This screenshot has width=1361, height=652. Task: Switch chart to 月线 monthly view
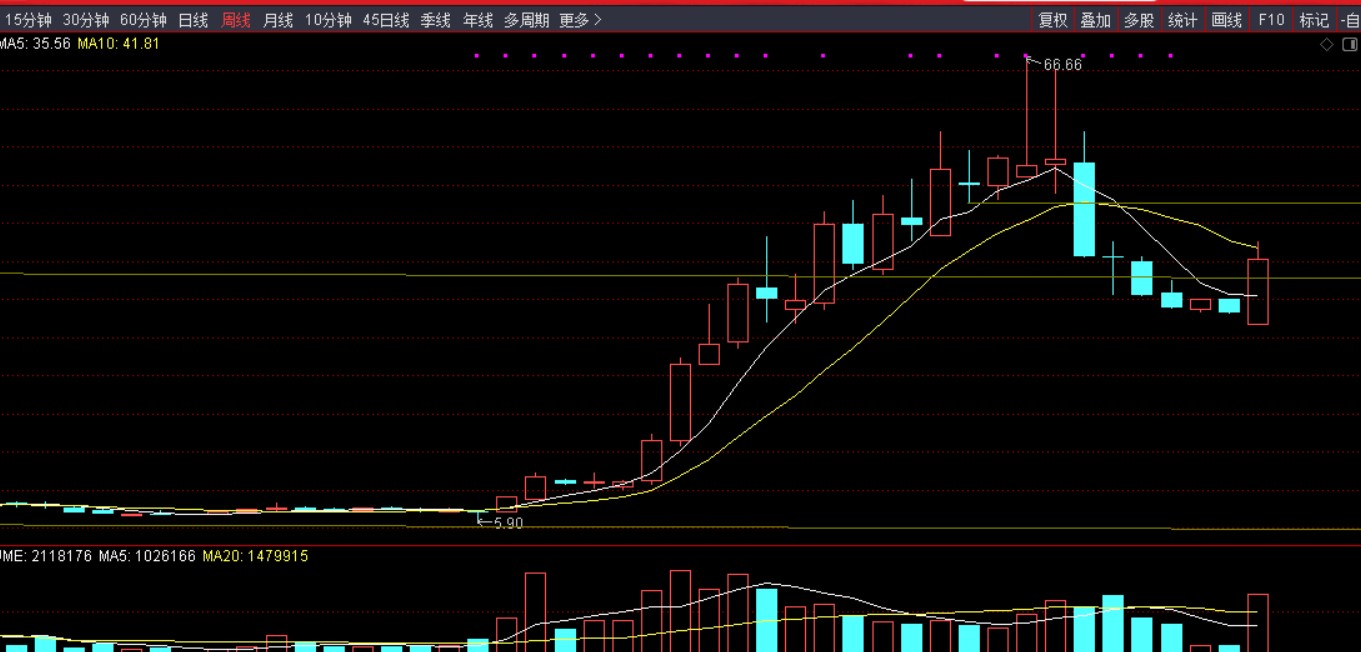pyautogui.click(x=278, y=20)
